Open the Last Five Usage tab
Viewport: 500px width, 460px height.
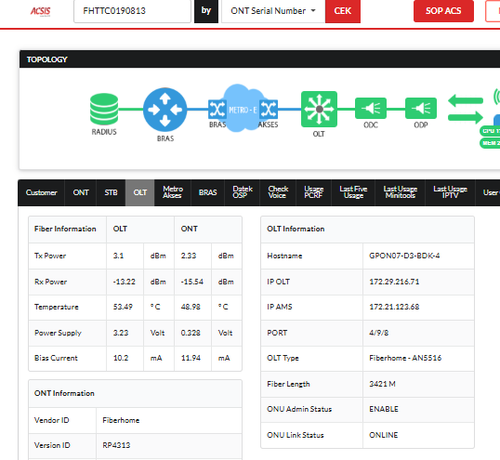[x=353, y=193]
